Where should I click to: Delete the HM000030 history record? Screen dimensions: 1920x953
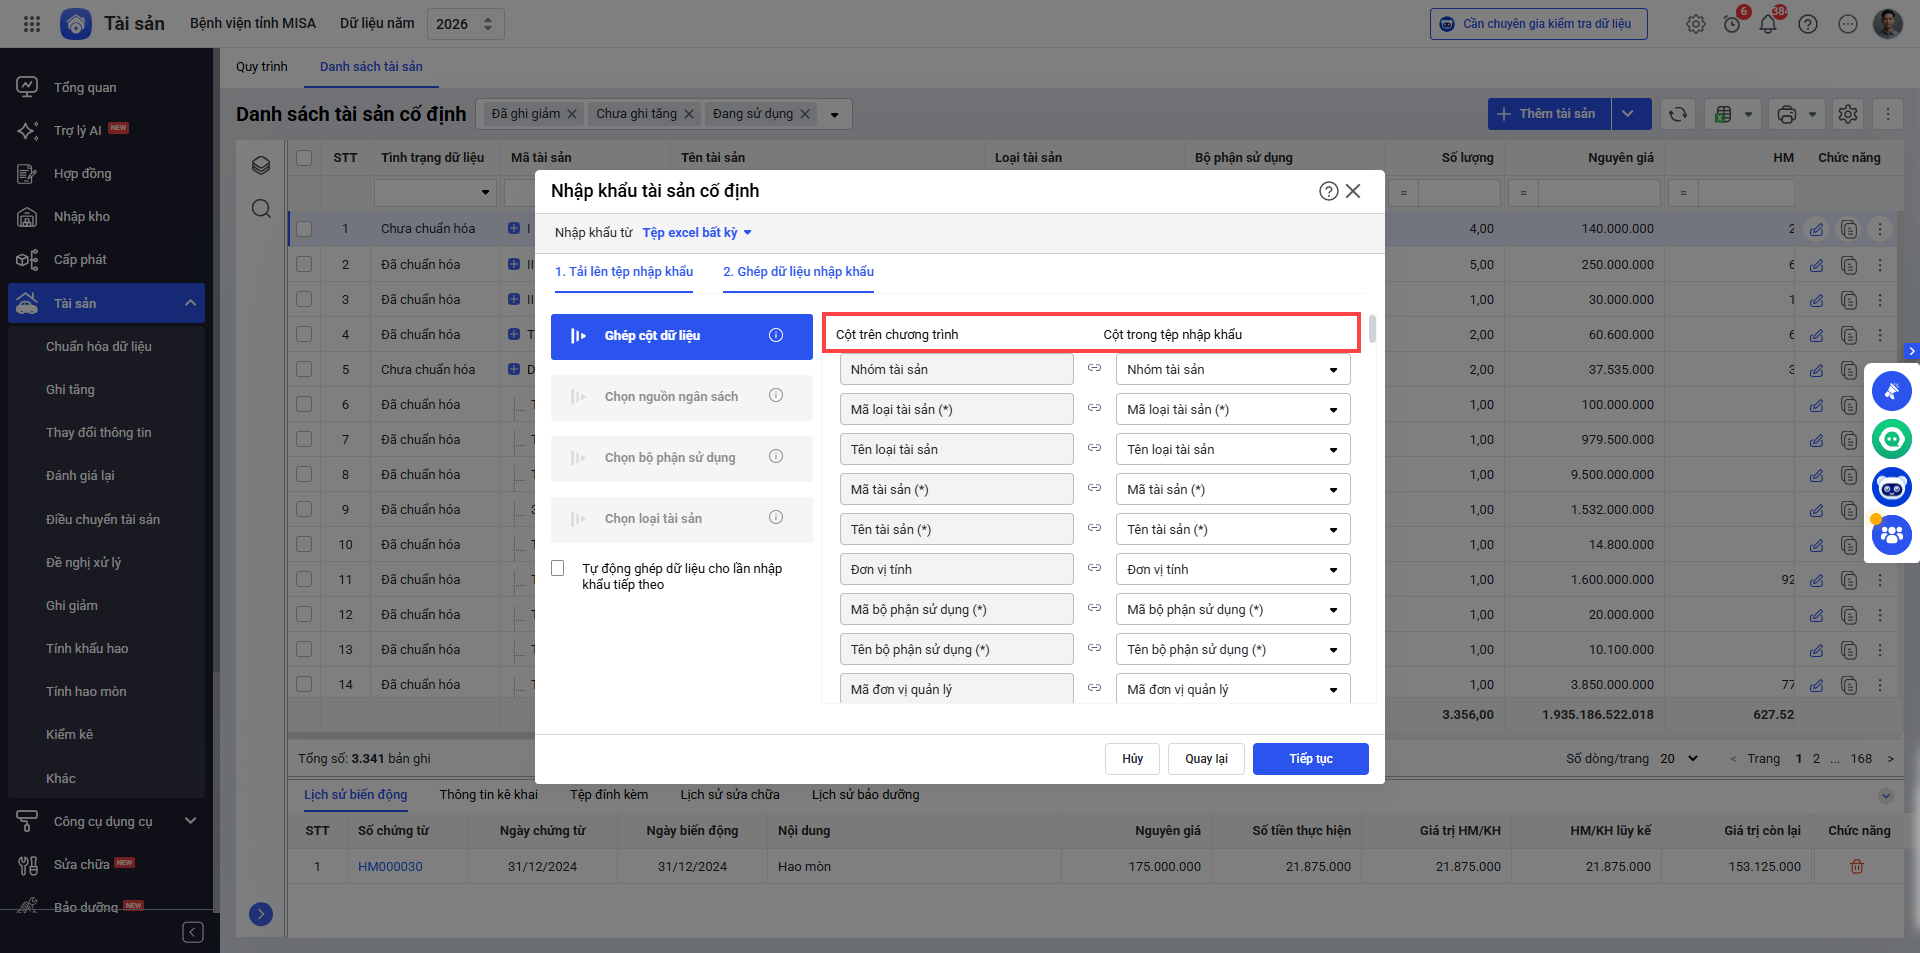[x=1857, y=867]
